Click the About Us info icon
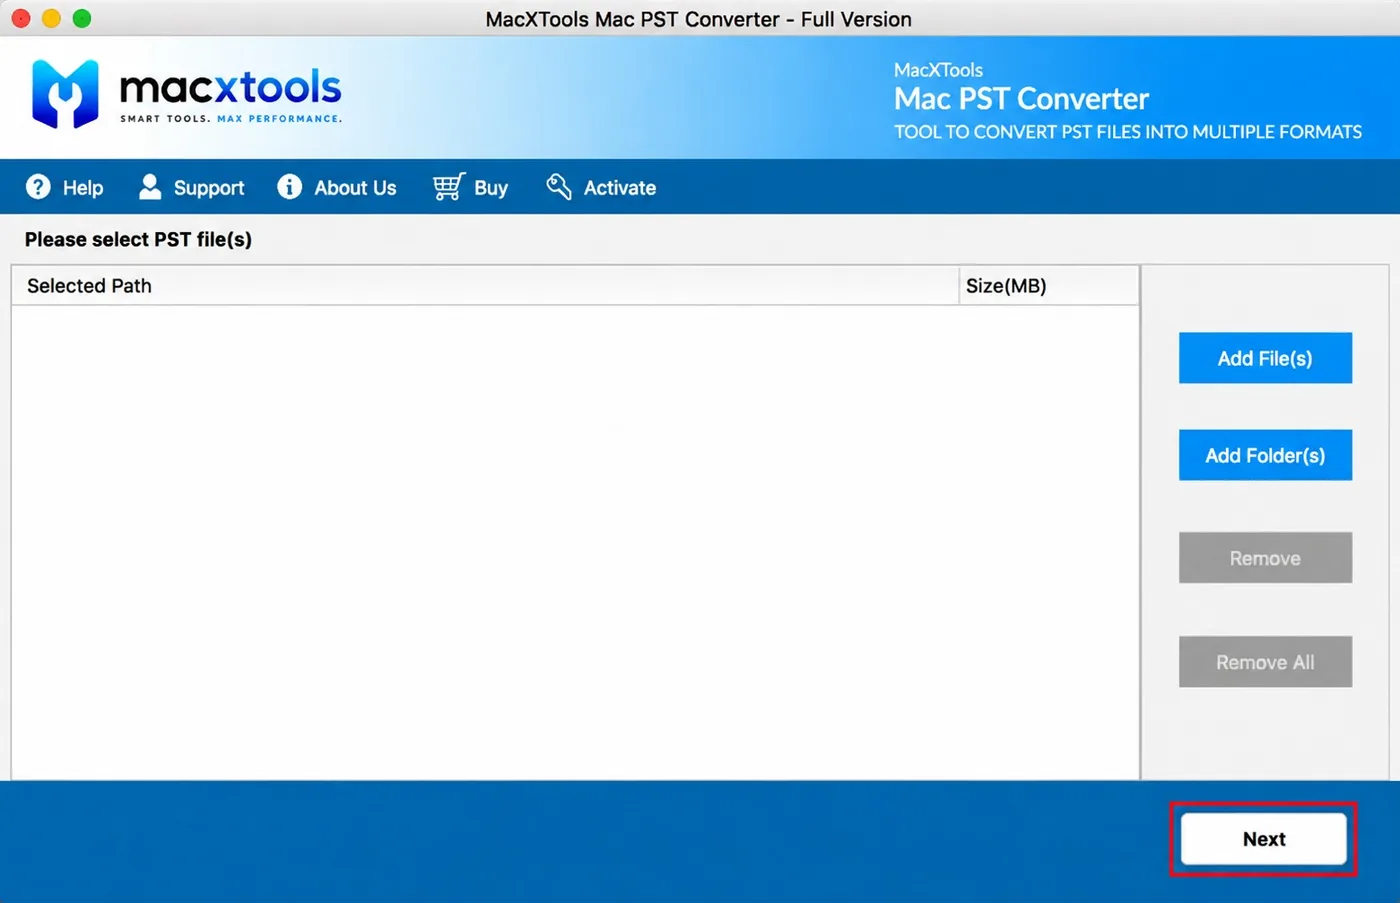 point(289,187)
